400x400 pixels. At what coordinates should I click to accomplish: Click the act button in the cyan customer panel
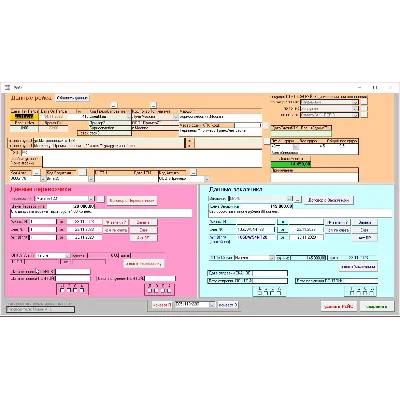pyautogui.click(x=365, y=238)
